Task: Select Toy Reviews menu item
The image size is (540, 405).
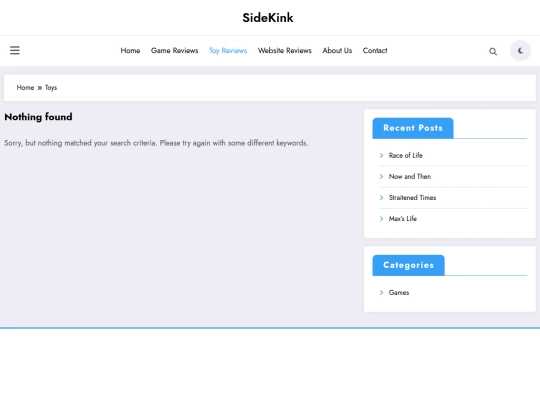Action: 228,51
